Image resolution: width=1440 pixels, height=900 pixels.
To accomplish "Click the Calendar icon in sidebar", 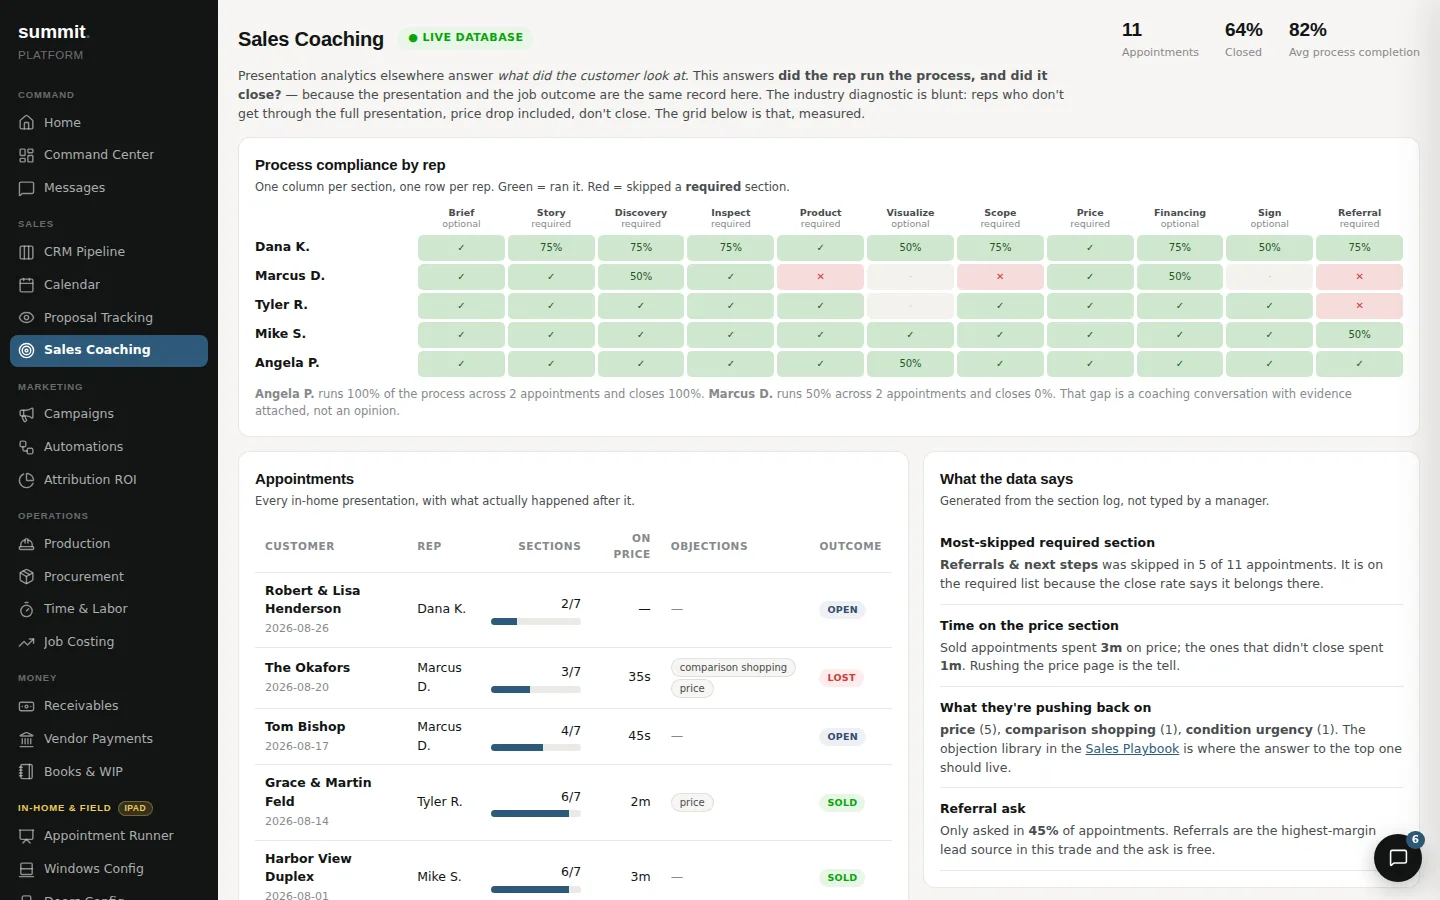I will coord(27,285).
